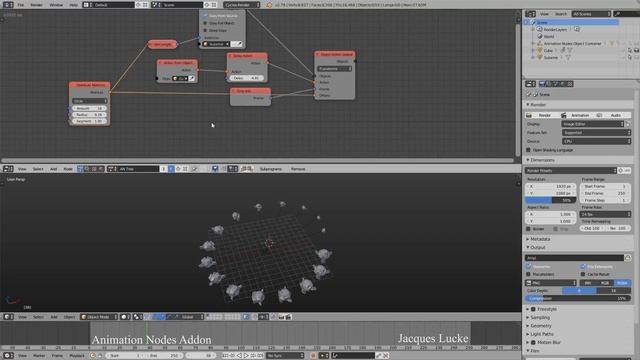Open the Frame Rate 24 fps dropdown
Image resolution: width=640 pixels, height=360 pixels.
[605, 214]
